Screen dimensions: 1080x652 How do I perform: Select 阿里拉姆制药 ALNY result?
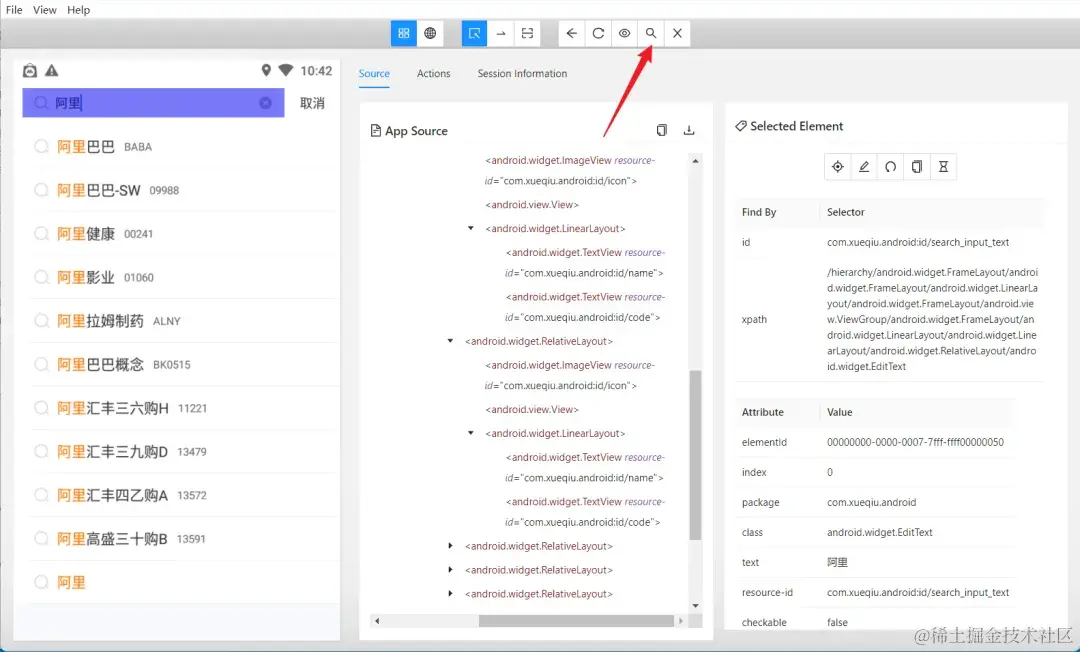point(184,321)
